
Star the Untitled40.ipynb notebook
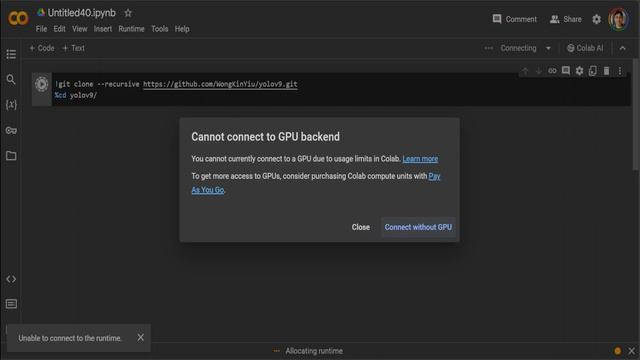click(x=128, y=13)
